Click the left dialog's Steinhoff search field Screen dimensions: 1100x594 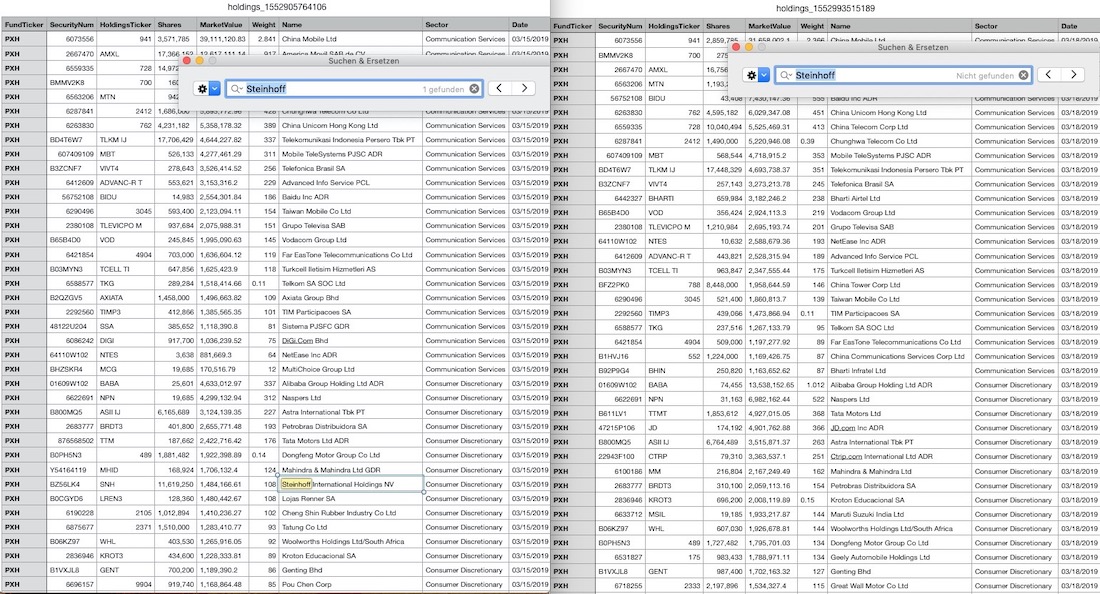354,89
